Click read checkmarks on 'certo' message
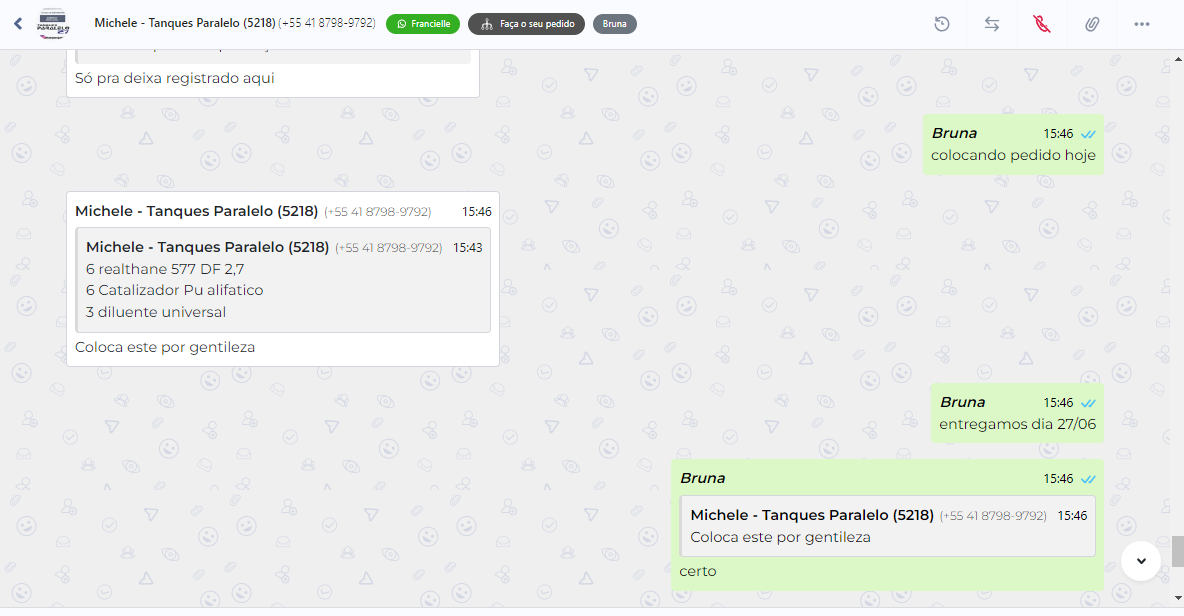This screenshot has height=616, width=1184. [1088, 479]
